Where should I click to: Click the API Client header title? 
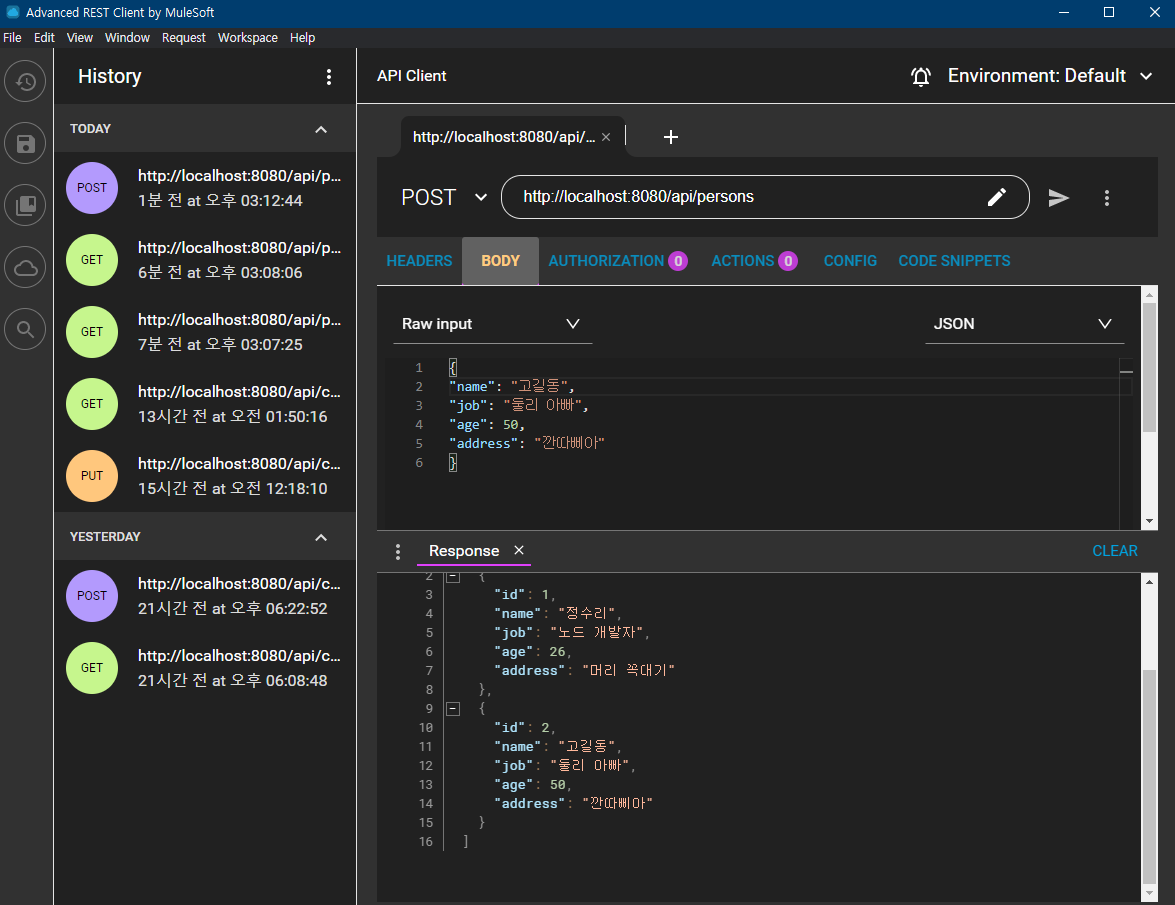pyautogui.click(x=411, y=76)
